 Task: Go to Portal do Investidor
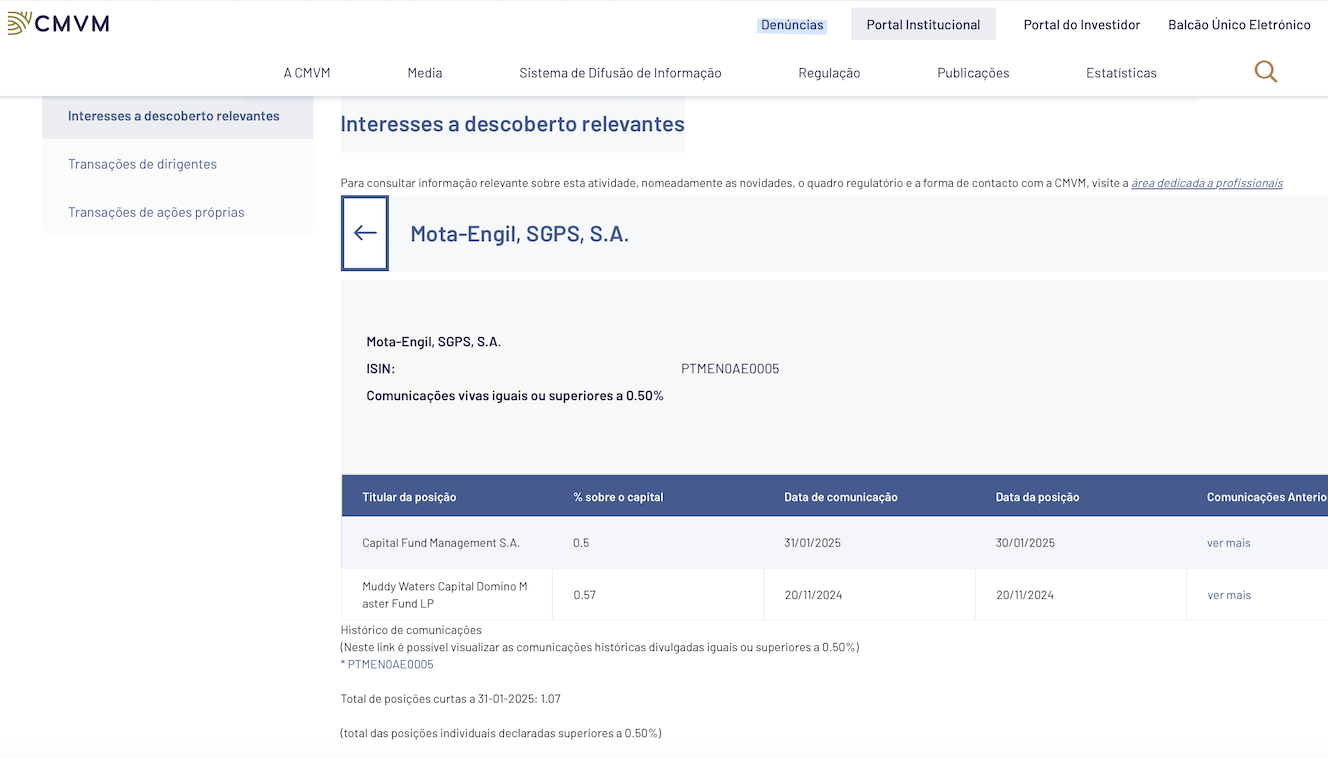tap(1081, 25)
